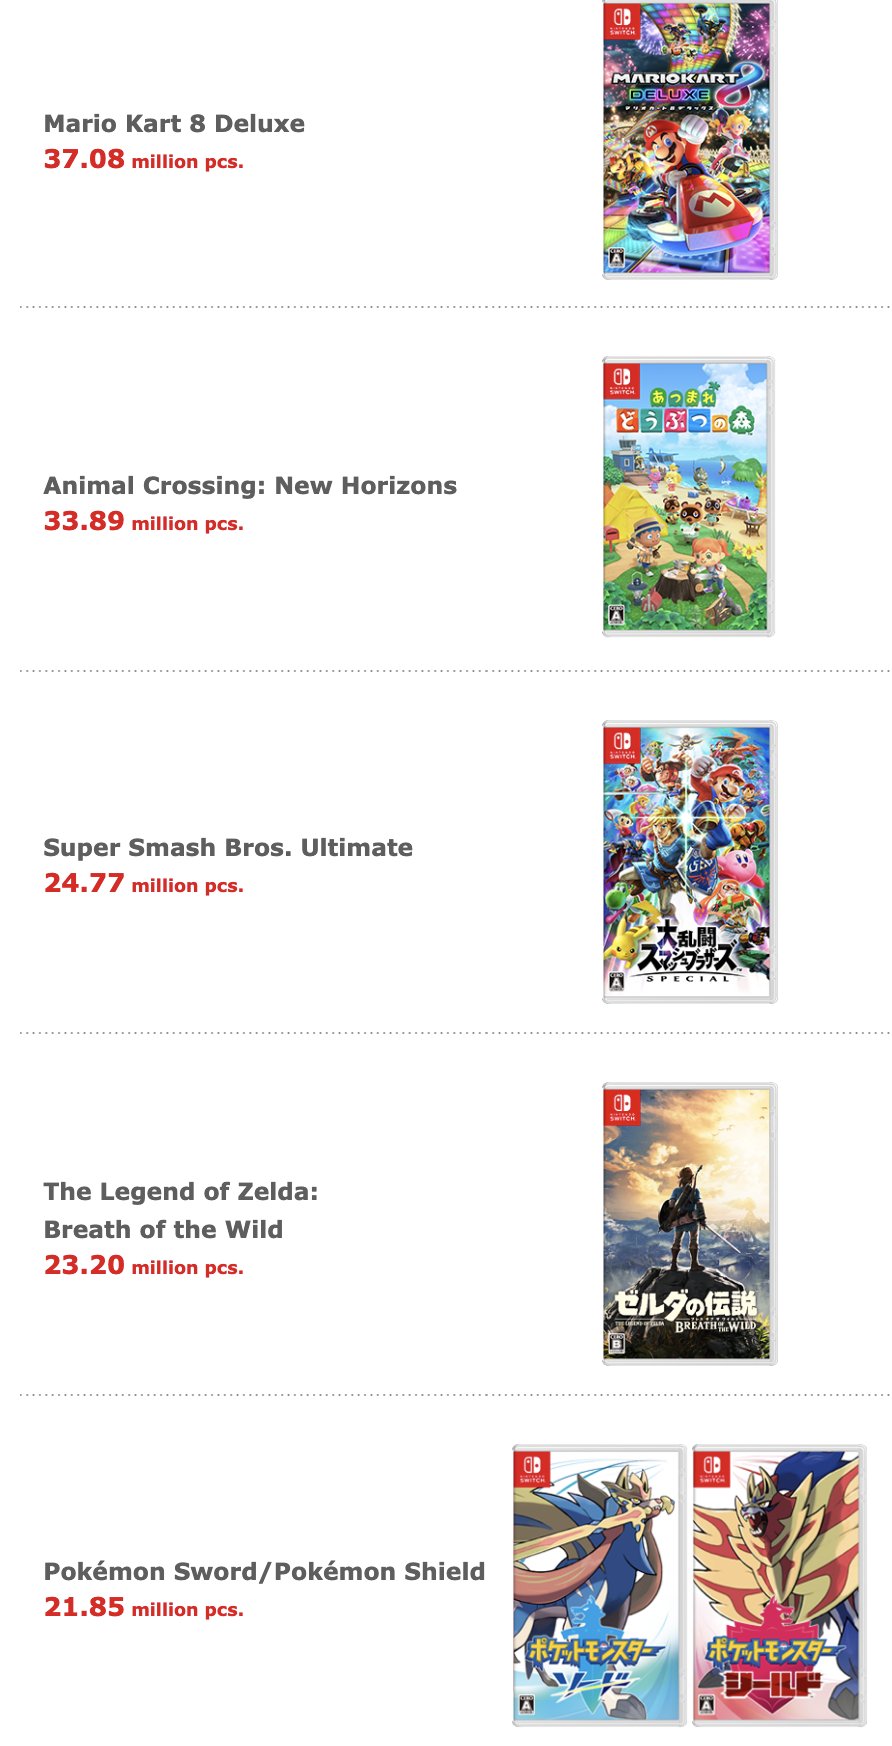Screen dimensions: 892x1746
Task: Open the Pokémon Shield cover image
Action: (778, 1585)
